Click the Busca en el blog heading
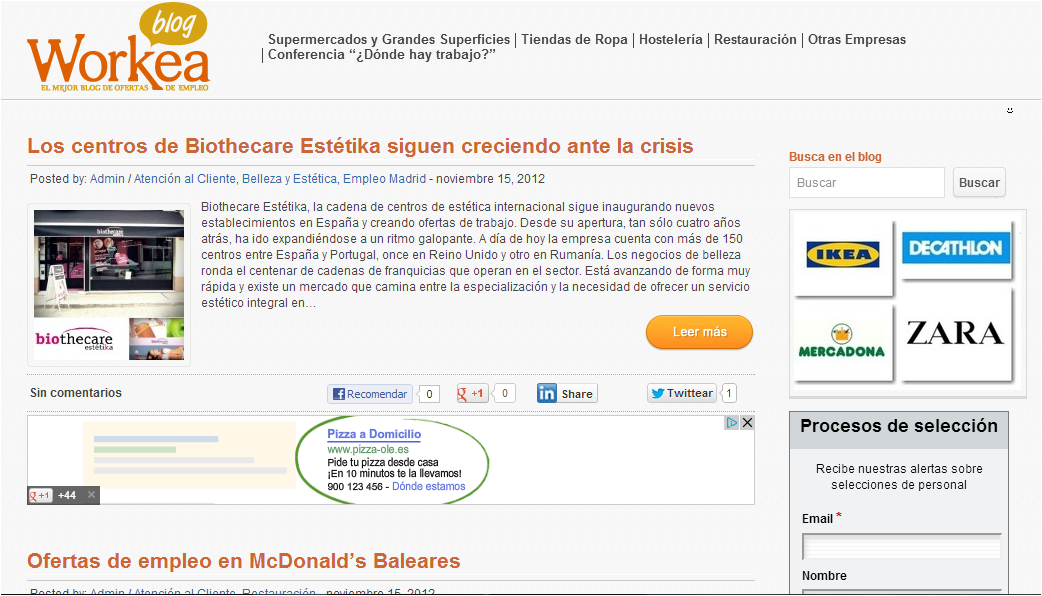This screenshot has width=1042, height=596. (x=835, y=157)
